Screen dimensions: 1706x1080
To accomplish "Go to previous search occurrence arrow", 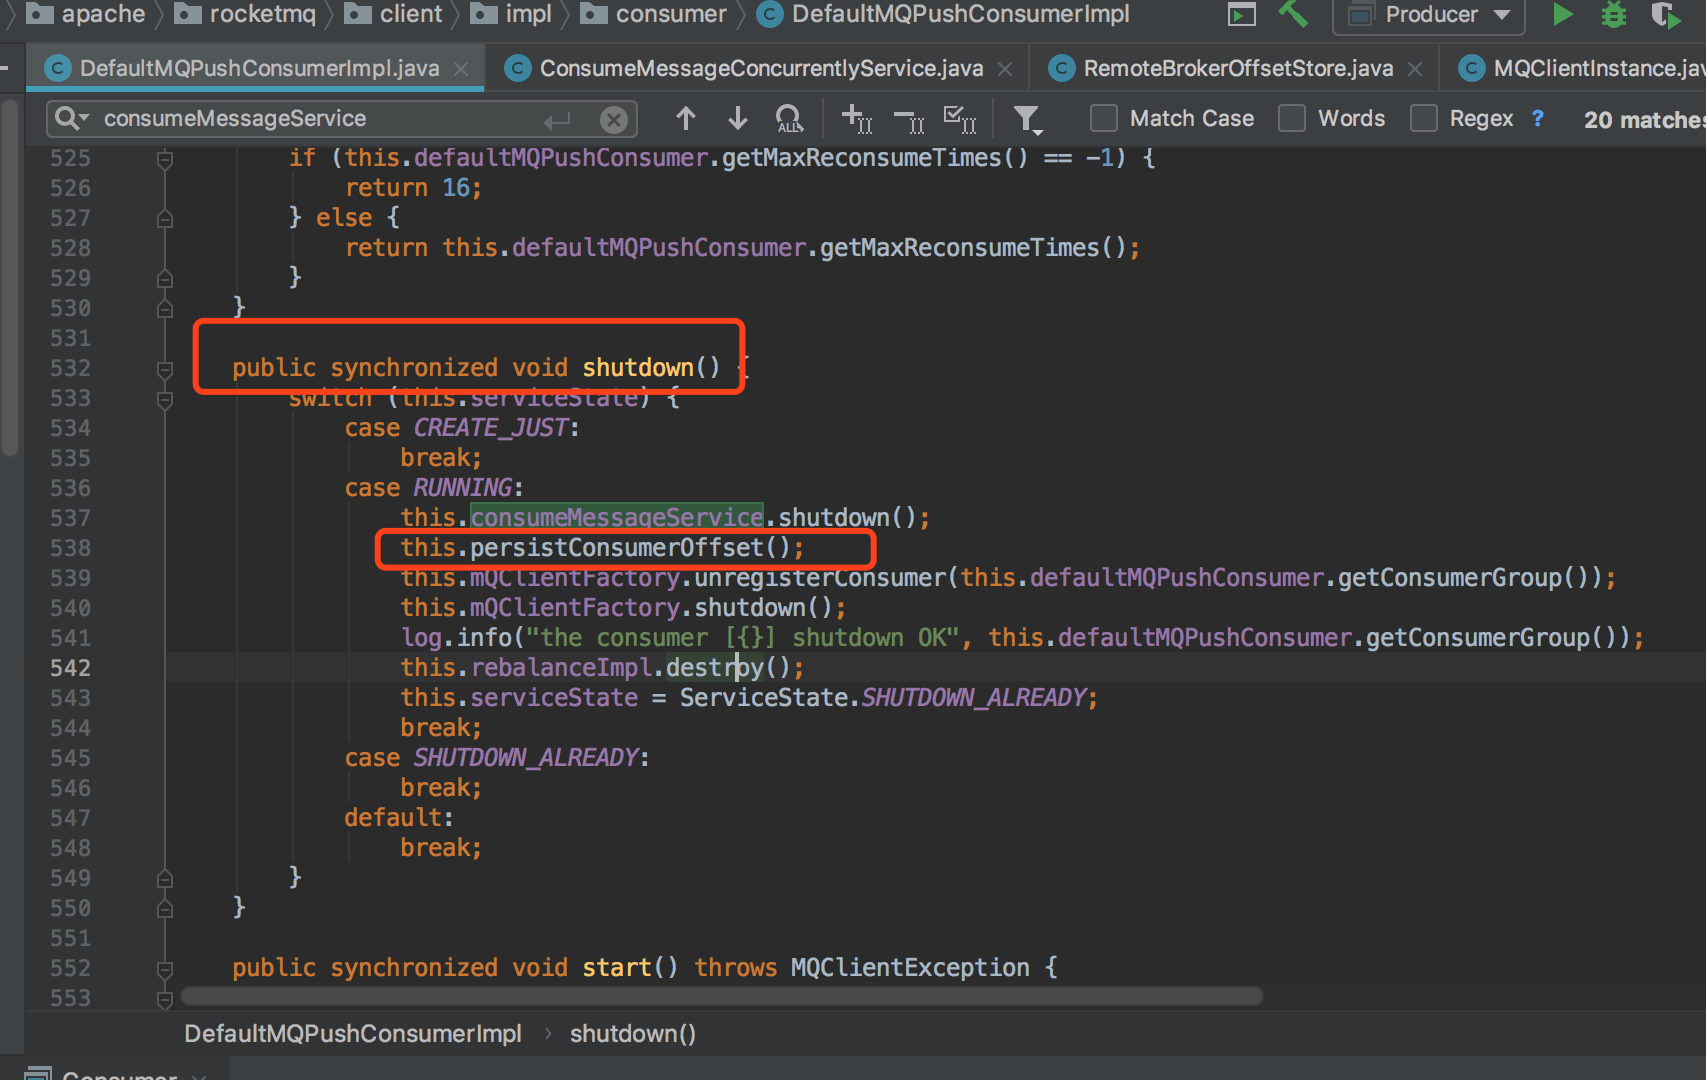I will click(x=685, y=119).
